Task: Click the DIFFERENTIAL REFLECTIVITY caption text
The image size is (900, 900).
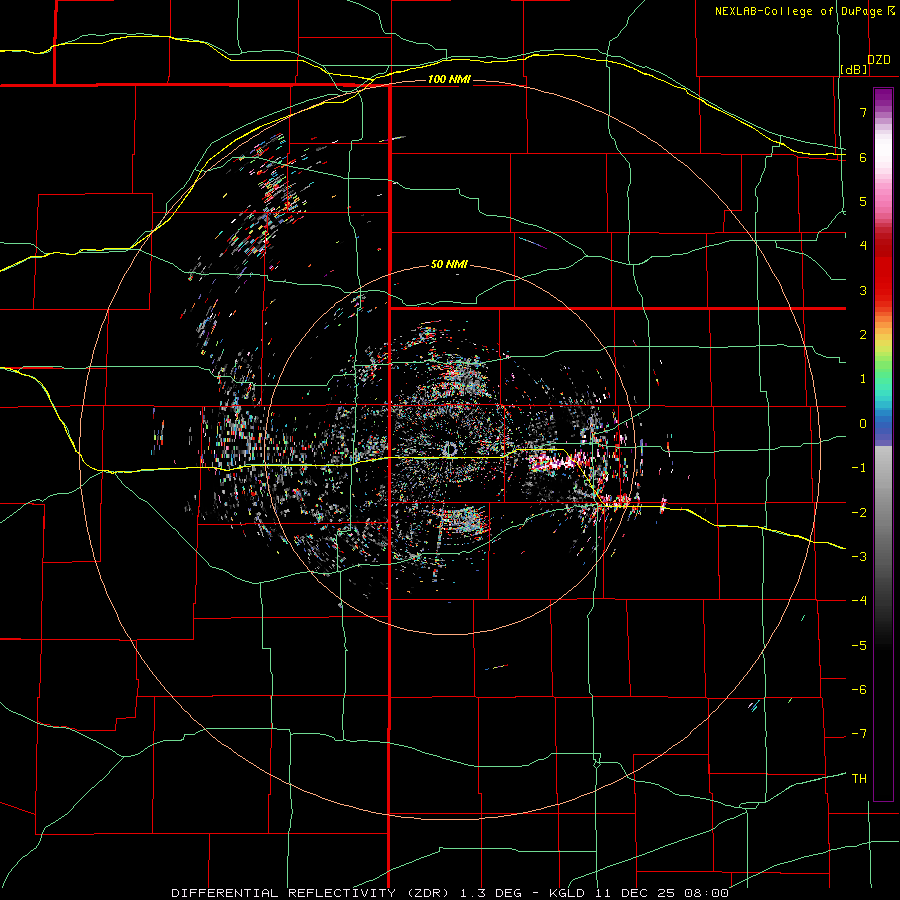Action: (x=284, y=893)
